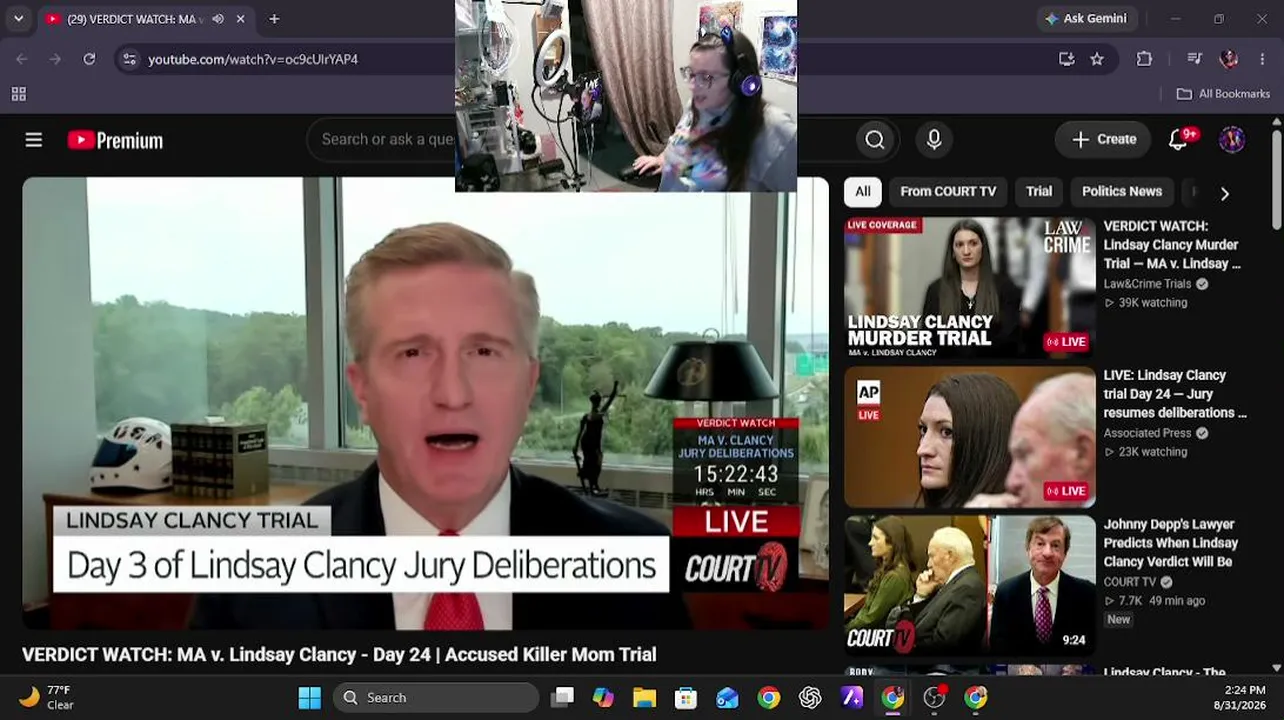Click the video title 'VERDICT WATCH: MA v. Lindsay Clancy'

(x=339, y=654)
